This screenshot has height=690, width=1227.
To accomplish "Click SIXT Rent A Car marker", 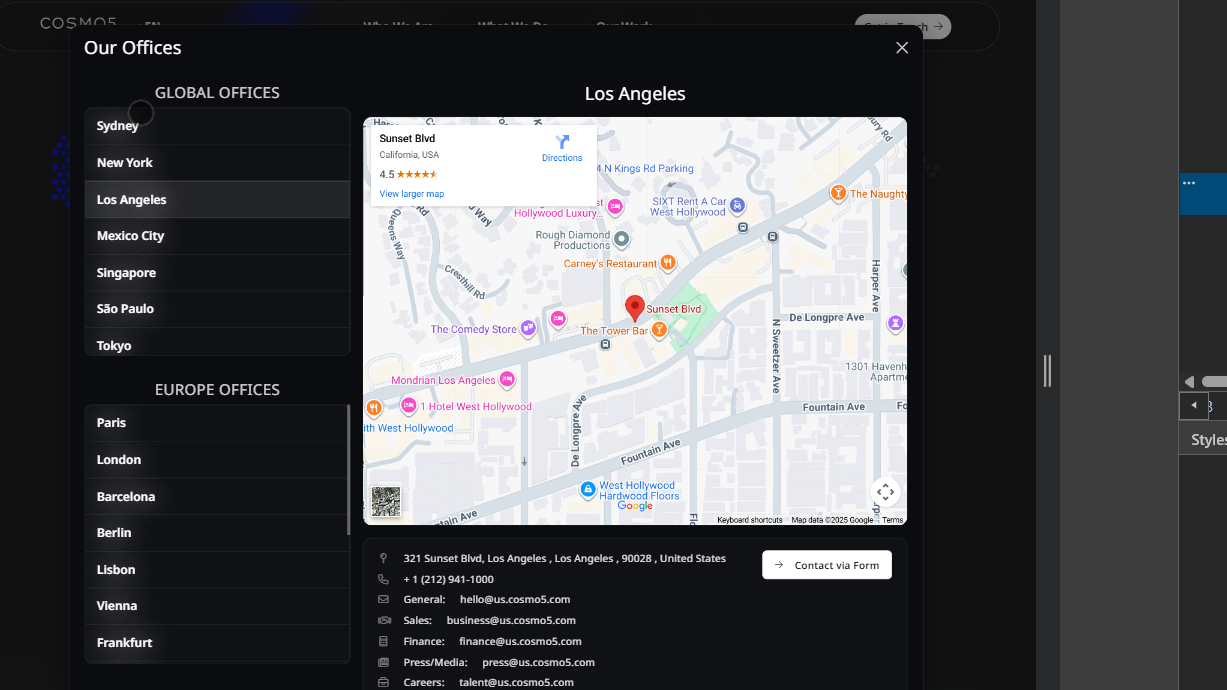I will [737, 205].
